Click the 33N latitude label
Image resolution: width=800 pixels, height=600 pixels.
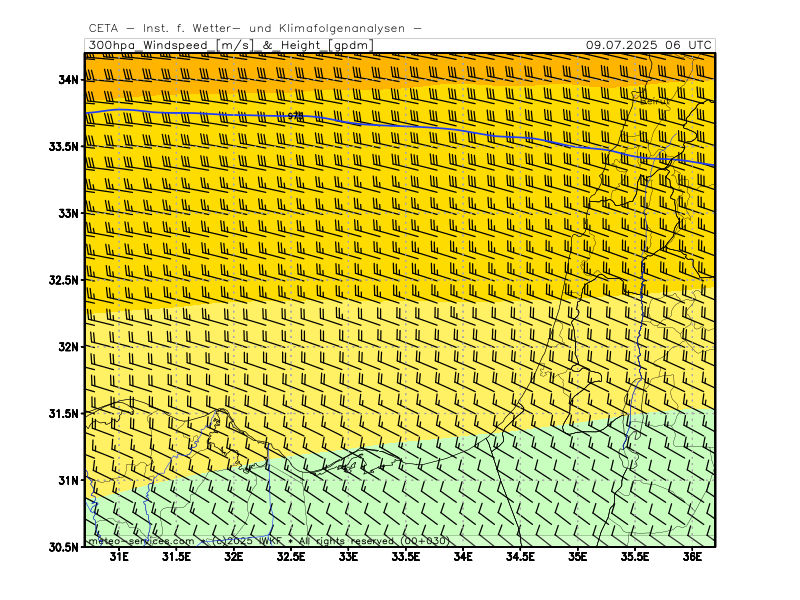click(68, 213)
